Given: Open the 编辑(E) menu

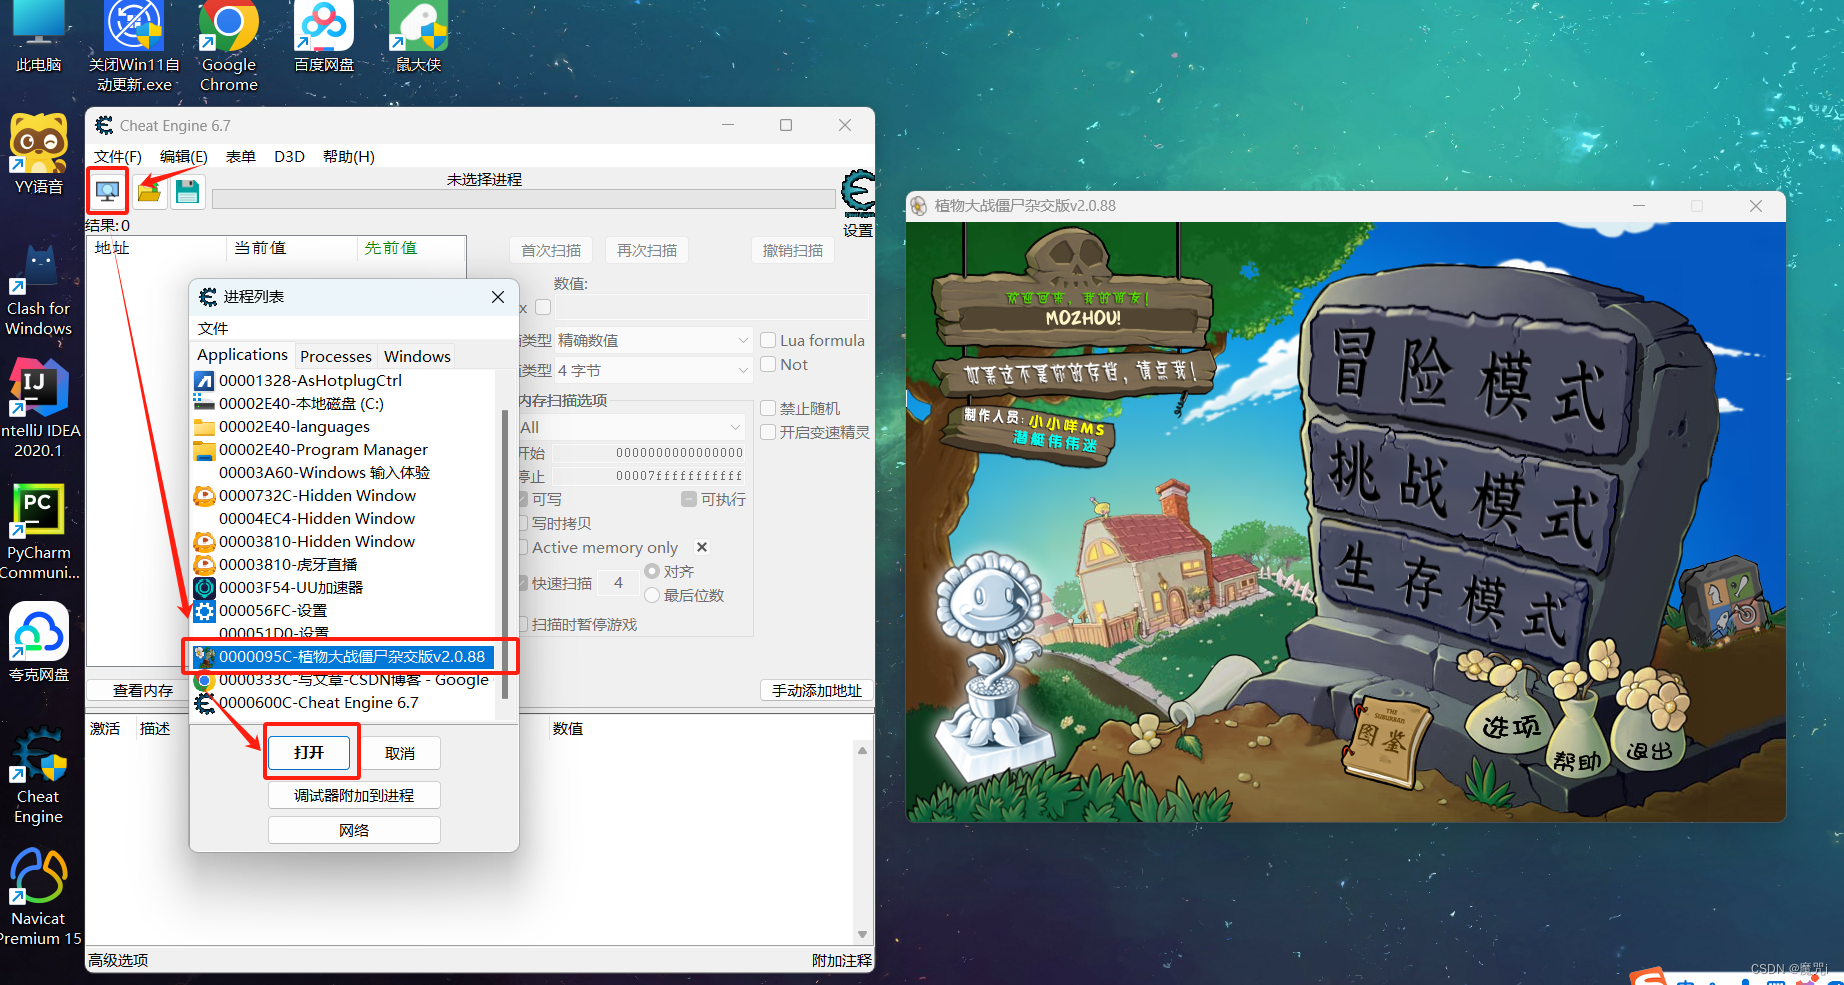Looking at the screenshot, I should 184,156.
